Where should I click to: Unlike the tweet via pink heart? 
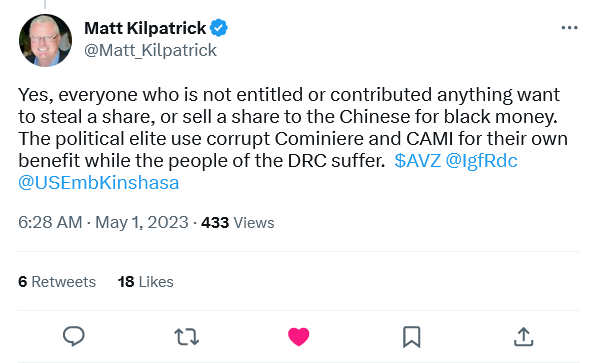(x=299, y=337)
